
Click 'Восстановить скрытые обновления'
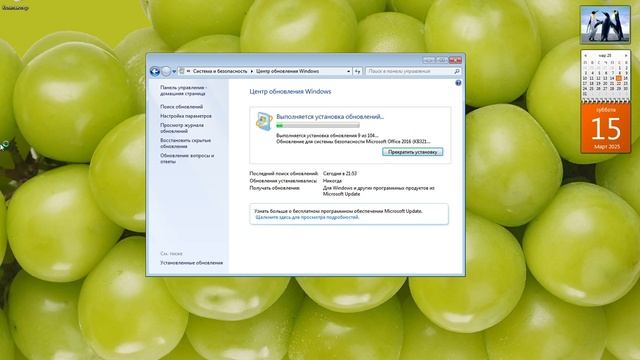(x=185, y=143)
